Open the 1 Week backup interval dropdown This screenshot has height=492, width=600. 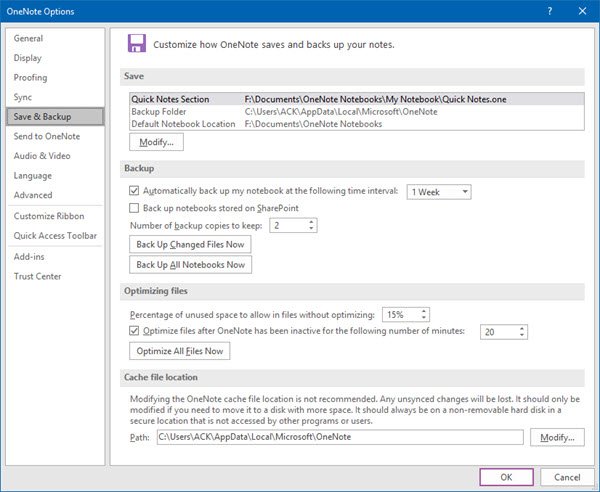(438, 191)
